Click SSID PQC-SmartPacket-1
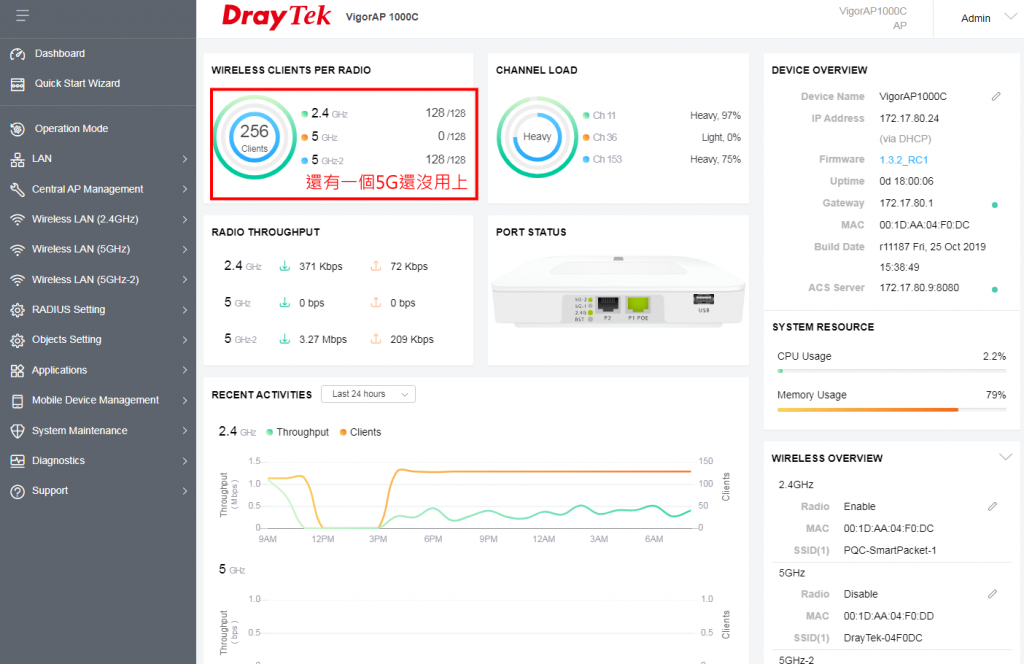Screen dimensions: 1024x664 (x=889, y=550)
